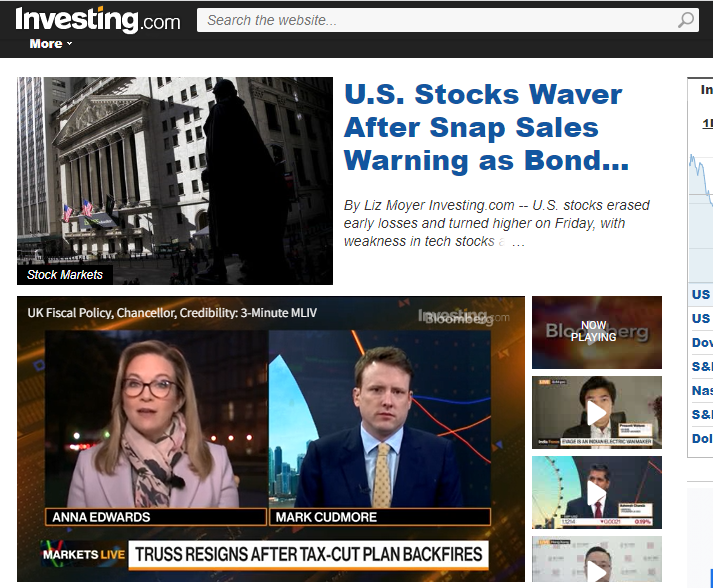Open the Investing.com logo homepage

98,20
